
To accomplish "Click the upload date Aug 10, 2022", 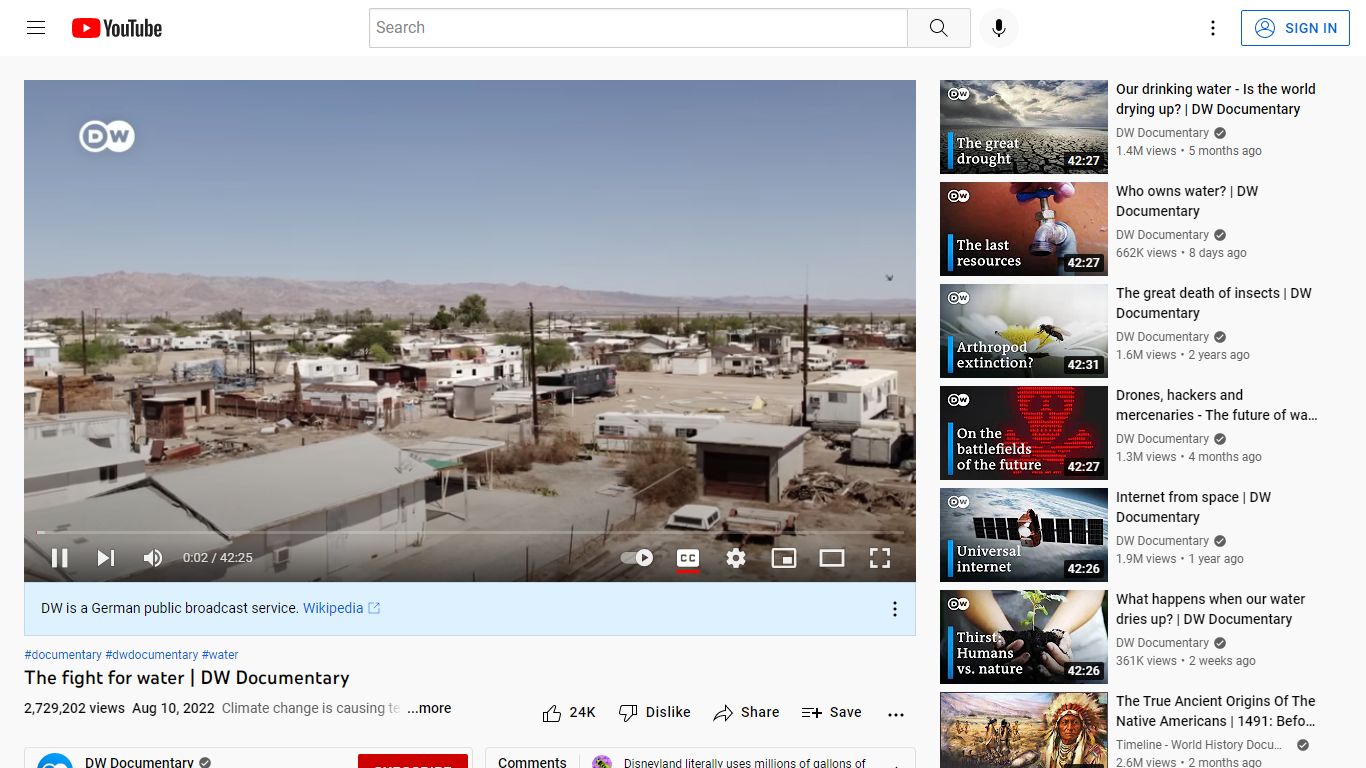I will [x=173, y=708].
